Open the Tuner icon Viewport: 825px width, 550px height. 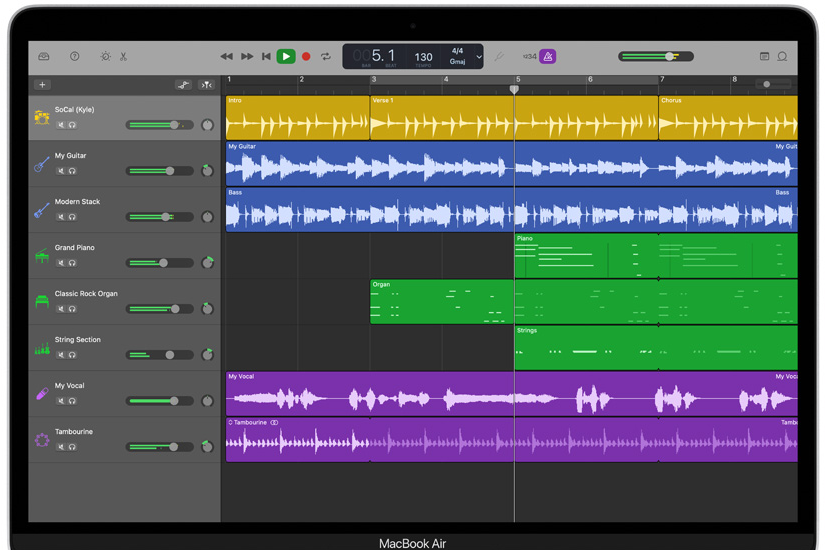499,56
